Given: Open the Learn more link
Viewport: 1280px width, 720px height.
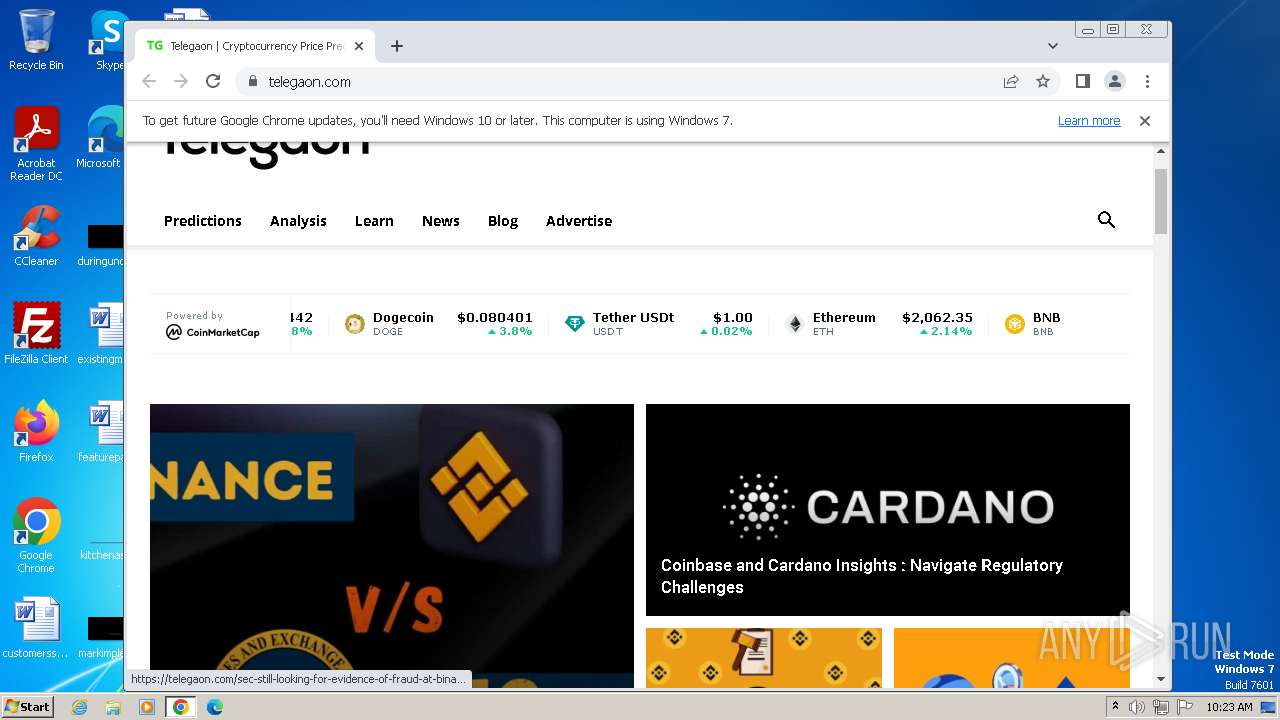Looking at the screenshot, I should click(x=1089, y=120).
